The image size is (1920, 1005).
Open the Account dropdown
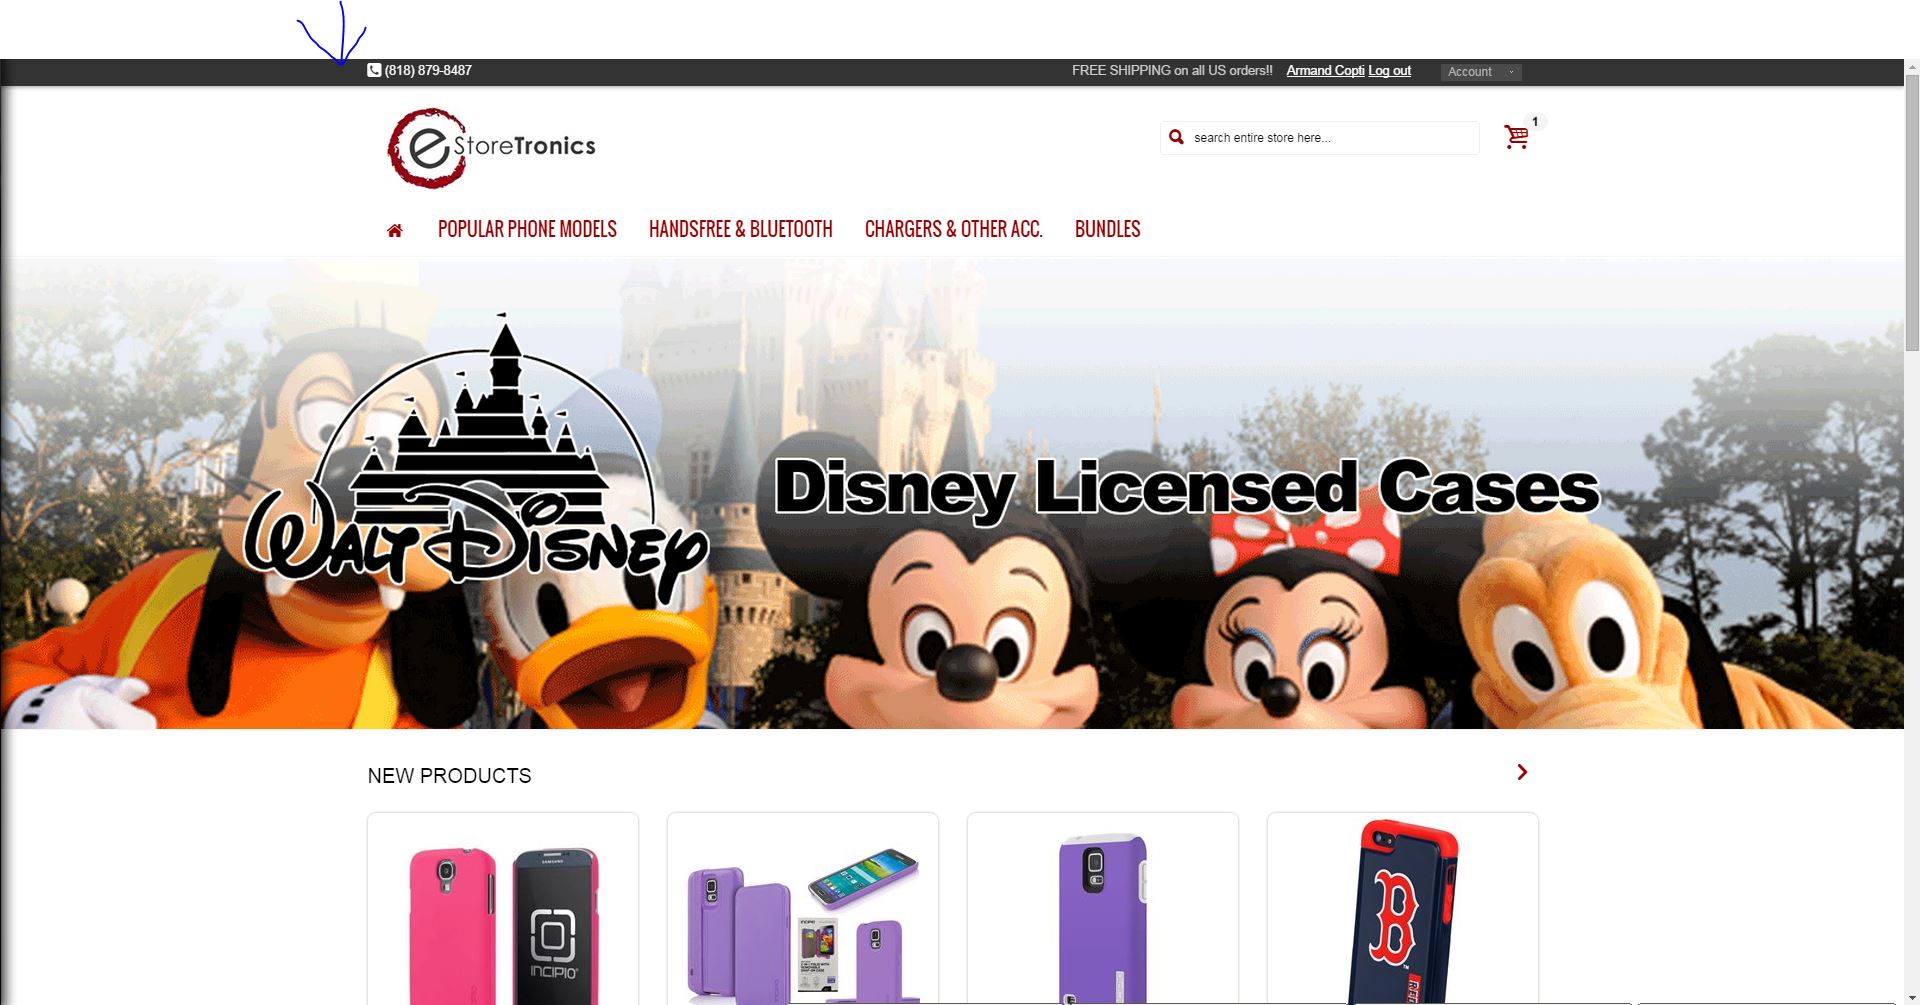[x=1481, y=72]
